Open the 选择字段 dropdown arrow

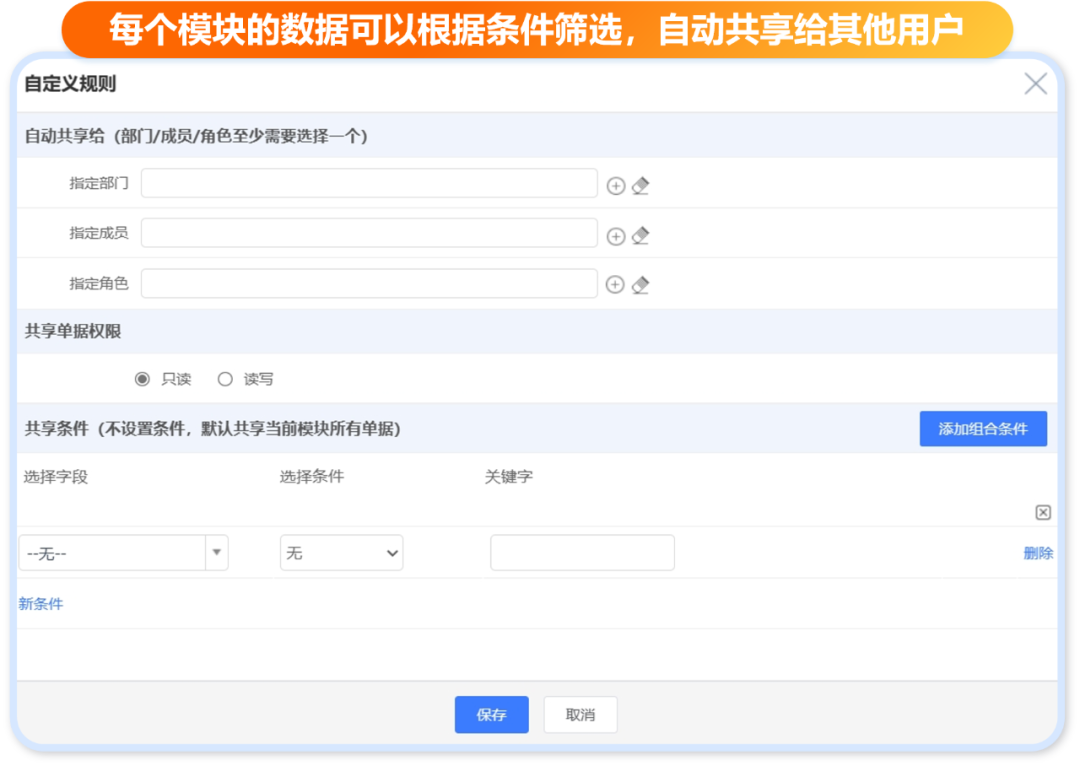(x=217, y=553)
